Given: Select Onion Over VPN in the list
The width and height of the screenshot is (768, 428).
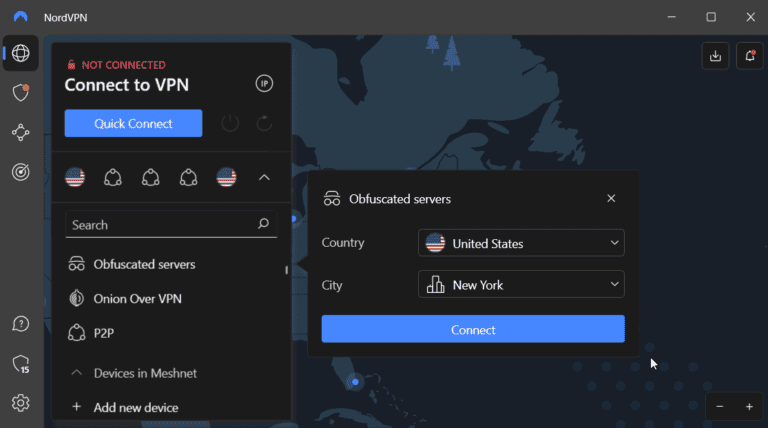Looking at the screenshot, I should tap(137, 298).
